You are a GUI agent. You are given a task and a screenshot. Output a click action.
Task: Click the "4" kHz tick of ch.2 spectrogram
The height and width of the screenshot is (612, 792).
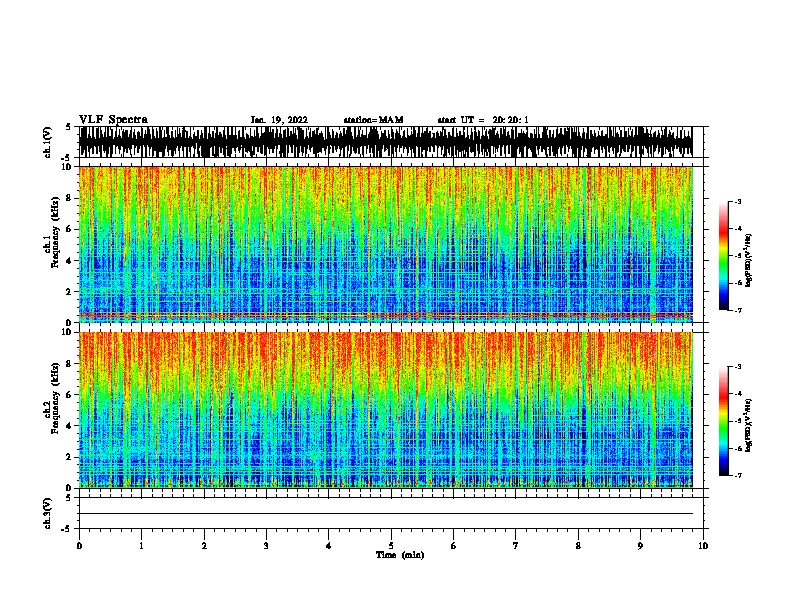pyautogui.click(x=70, y=426)
